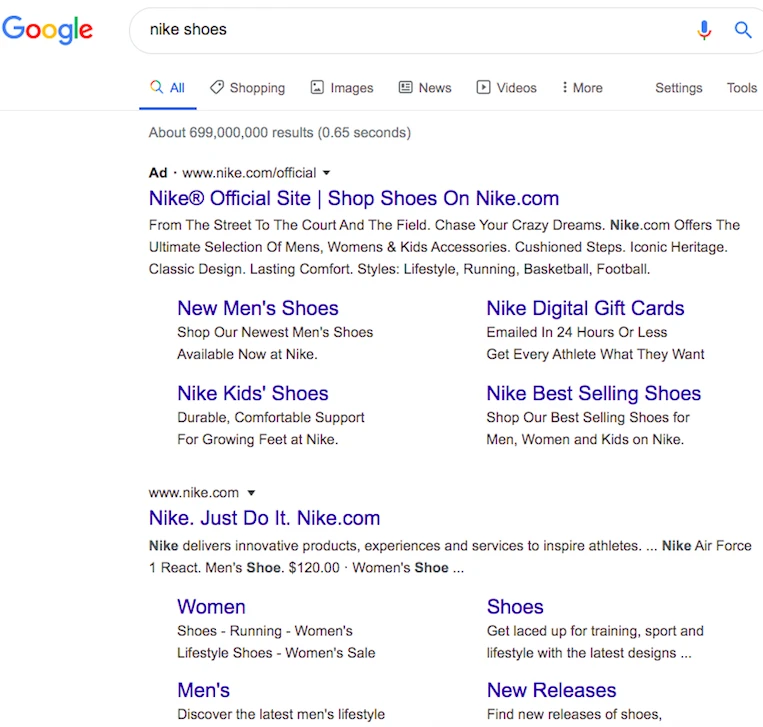The image size is (763, 727).
Task: Open the News tab
Action: coord(425,88)
